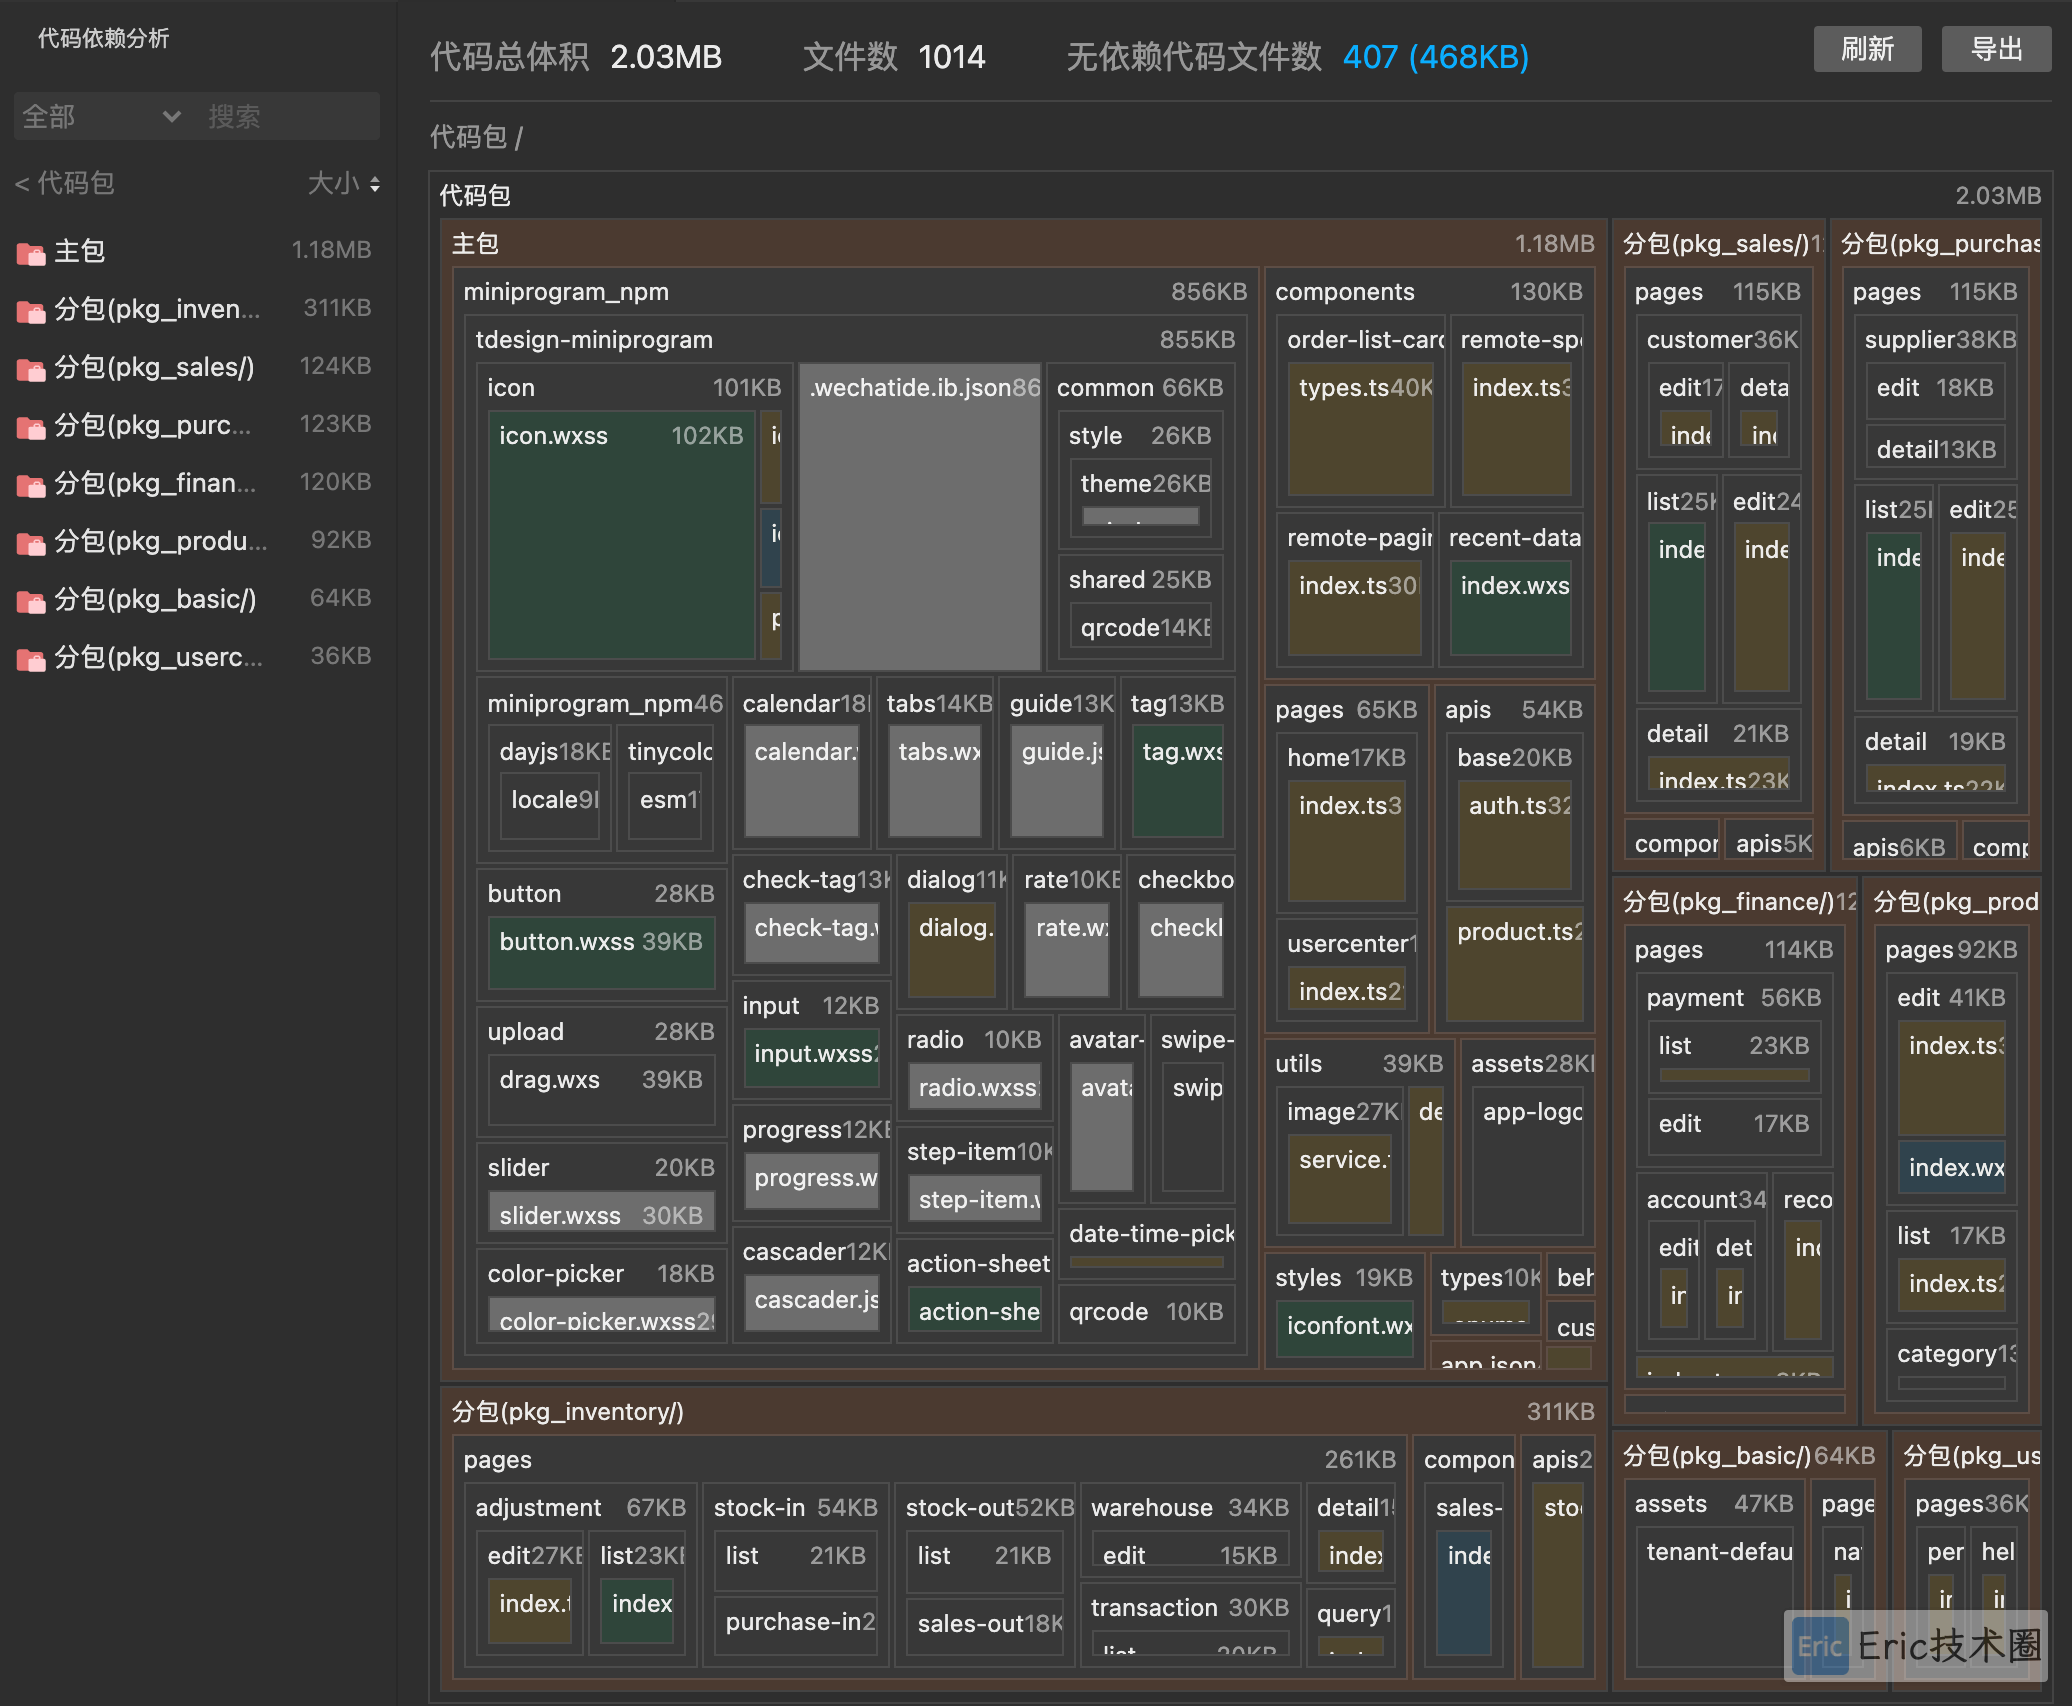Click the pkg_inventory package folder icon
Screen dimensions: 2072x1706
(x=31, y=311)
